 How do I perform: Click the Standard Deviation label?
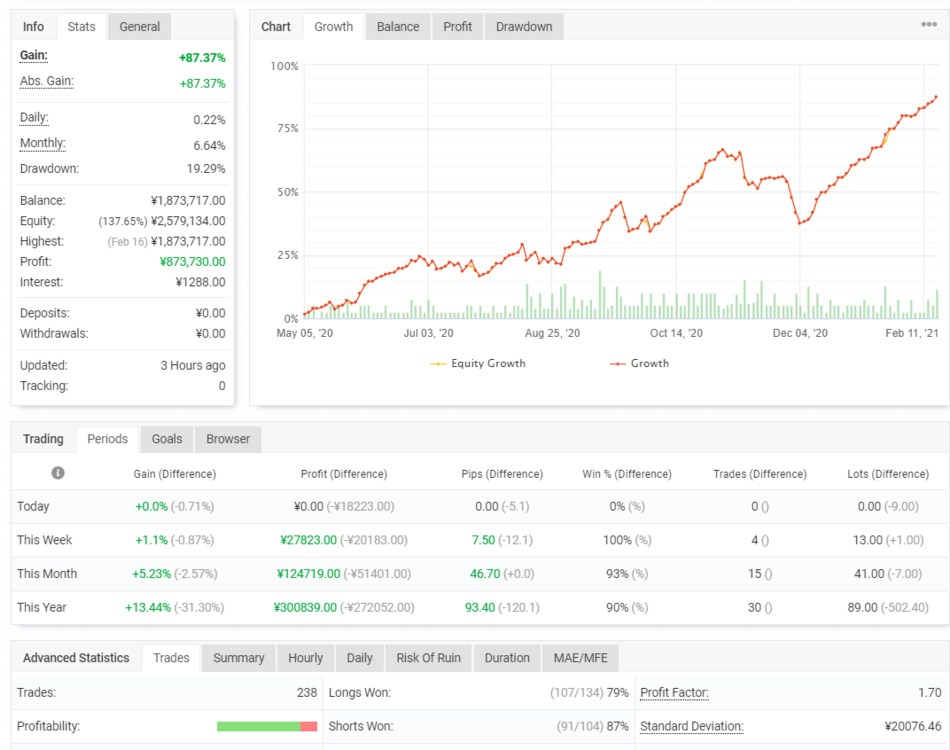point(691,726)
